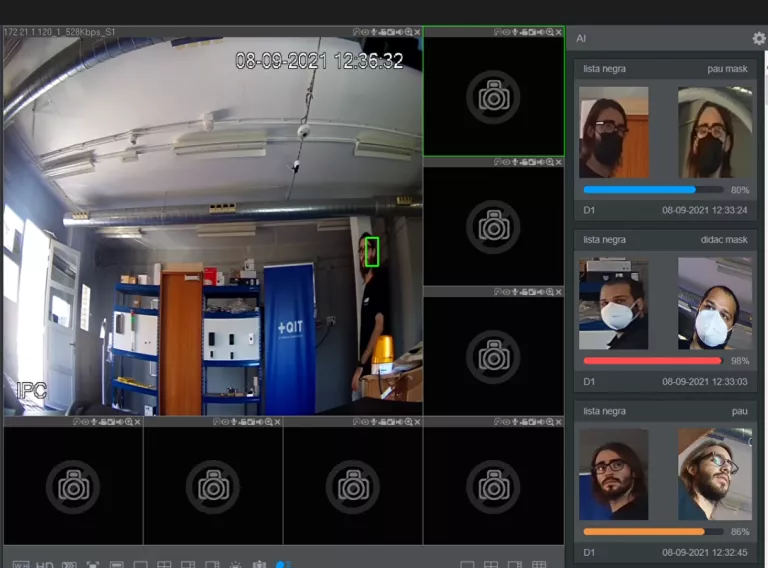This screenshot has height=568, width=768.
Task: Click 'lista negra' label in didac mask card
Action: click(x=604, y=239)
